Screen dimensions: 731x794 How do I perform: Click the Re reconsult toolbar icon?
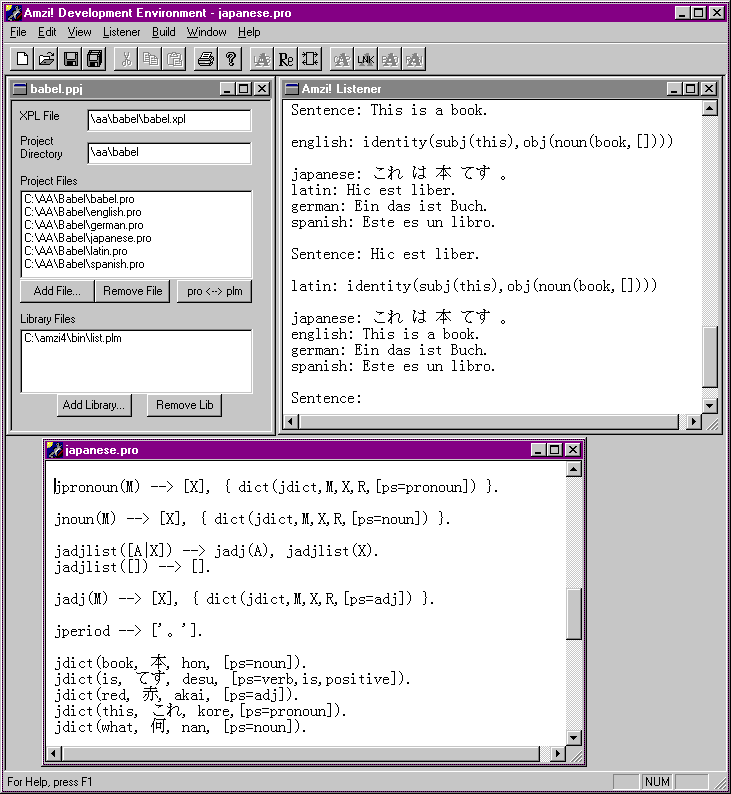[286, 59]
